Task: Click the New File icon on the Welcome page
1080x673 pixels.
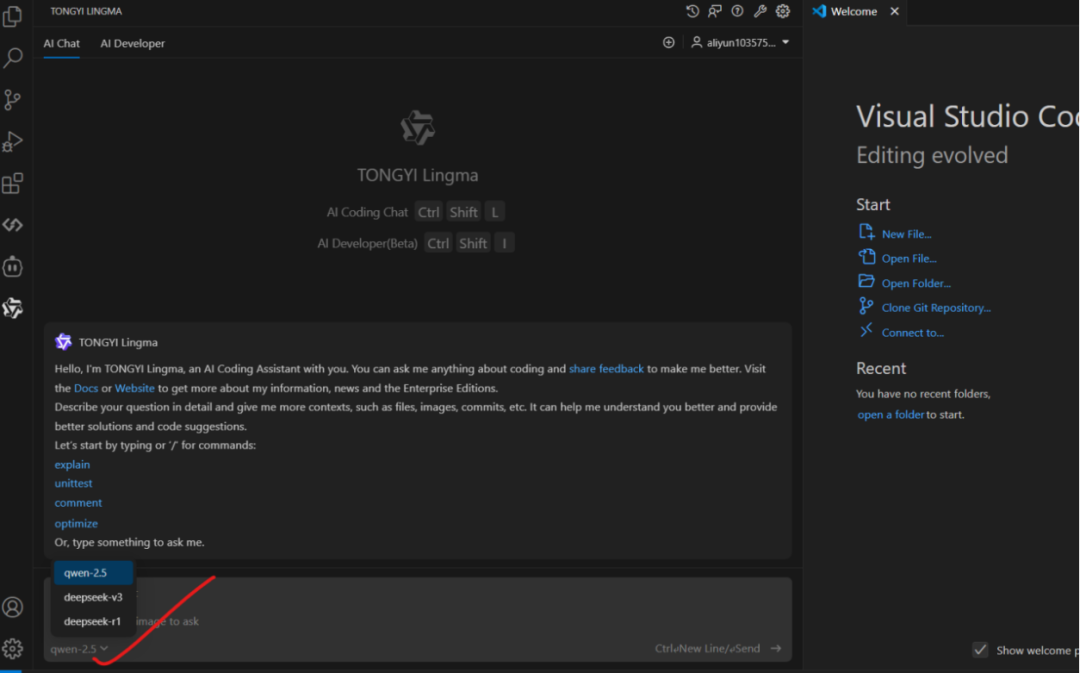Action: coord(866,232)
